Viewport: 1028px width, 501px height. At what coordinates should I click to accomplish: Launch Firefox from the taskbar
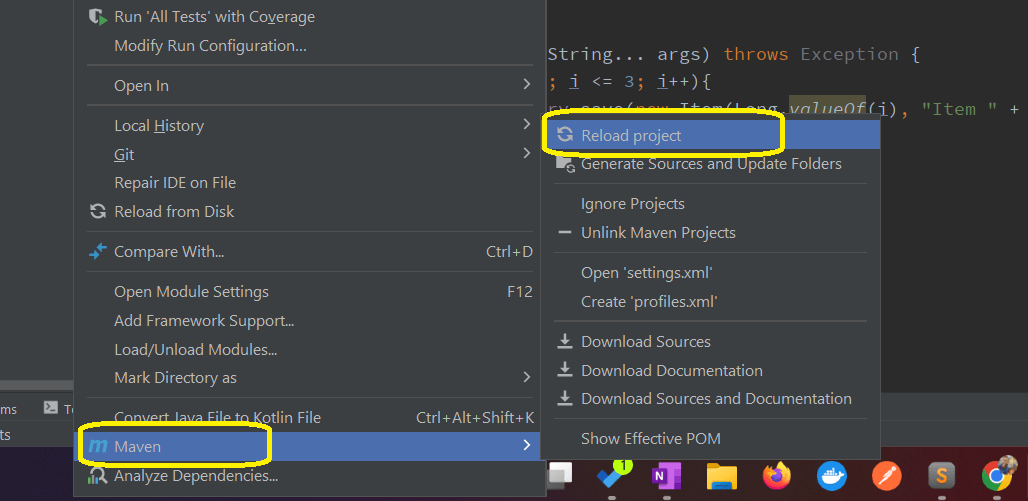tap(777, 476)
